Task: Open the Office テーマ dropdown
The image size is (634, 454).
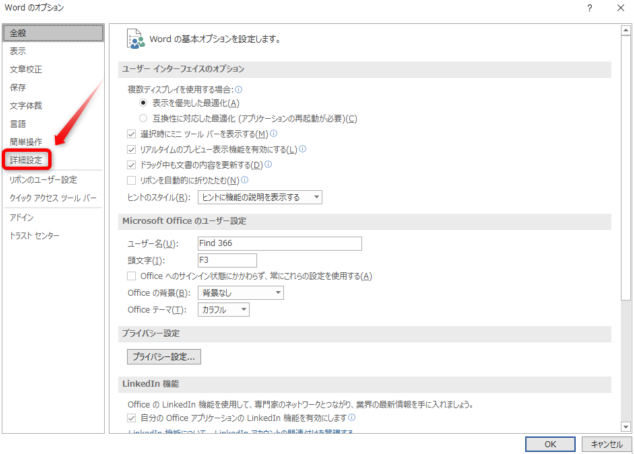Action: point(224,310)
